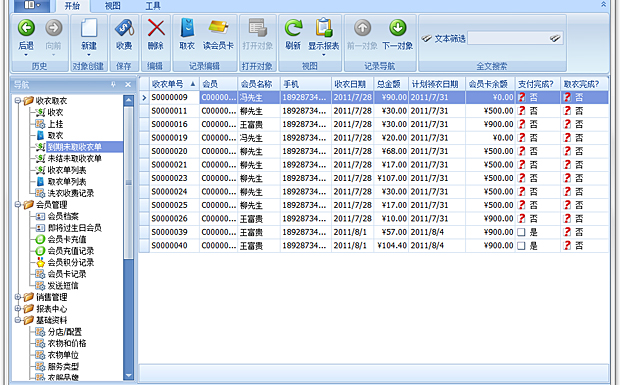Image resolution: width=620 pixels, height=385 pixels.
Task: Click the grey 前一对象 up arrow icon
Action: 362,28
